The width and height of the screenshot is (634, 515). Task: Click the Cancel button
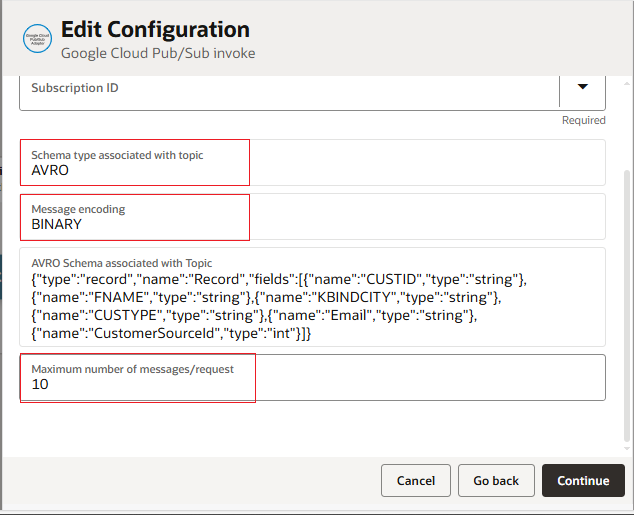(415, 481)
